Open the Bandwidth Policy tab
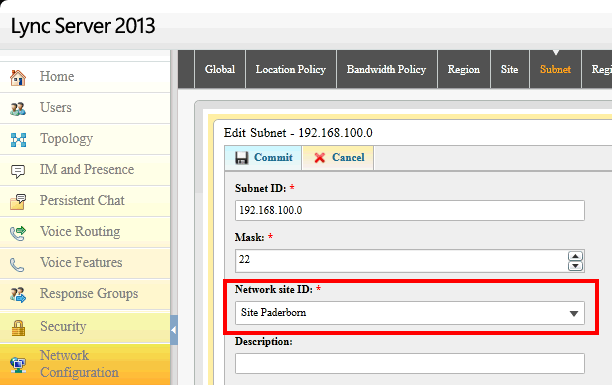 coord(386,69)
